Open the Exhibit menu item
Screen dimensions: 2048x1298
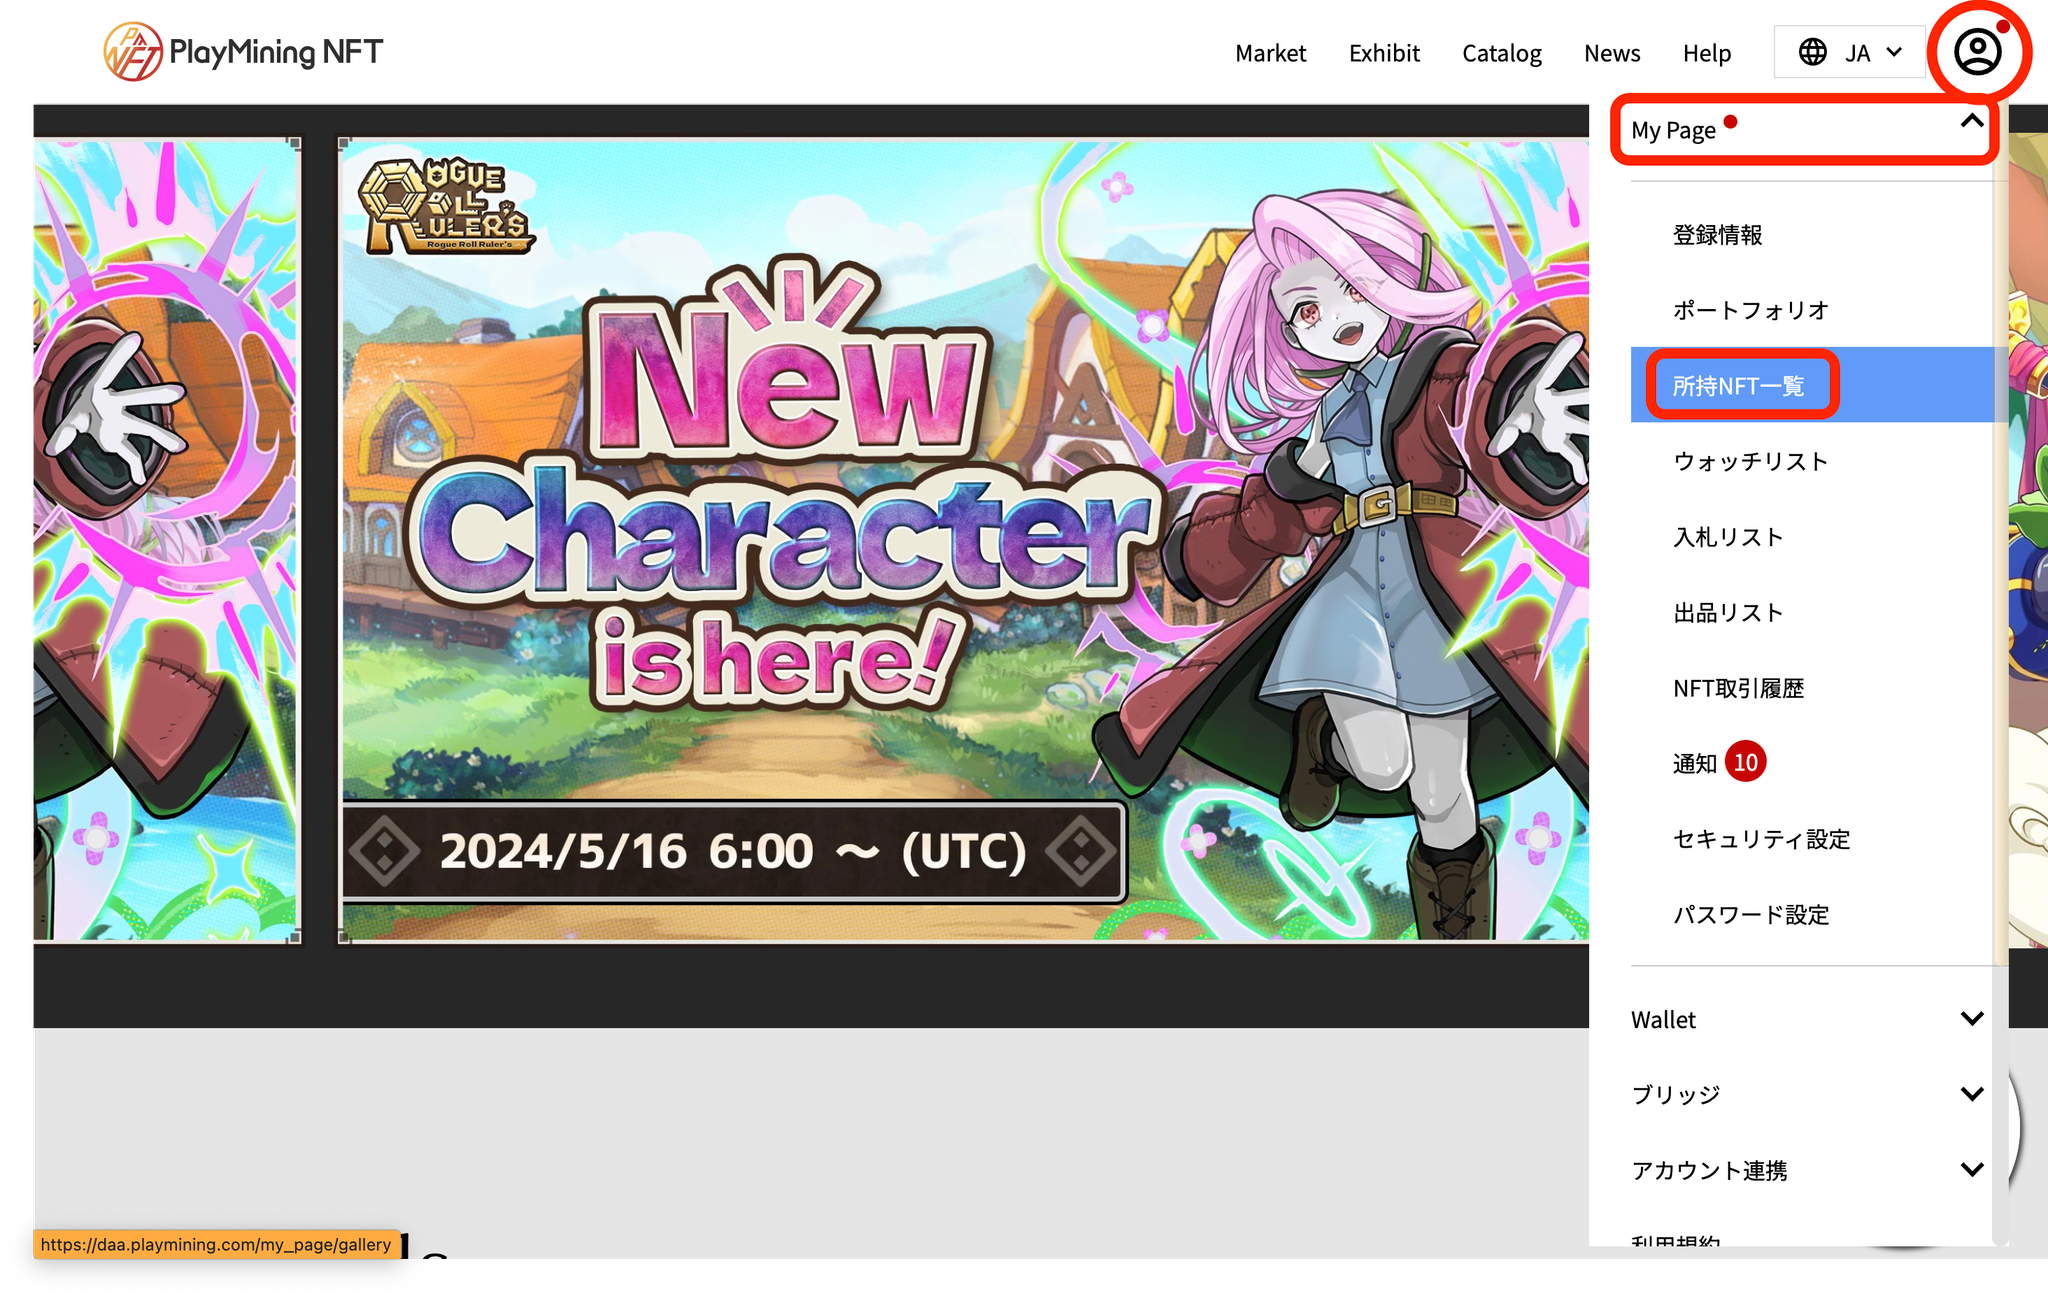click(1384, 53)
